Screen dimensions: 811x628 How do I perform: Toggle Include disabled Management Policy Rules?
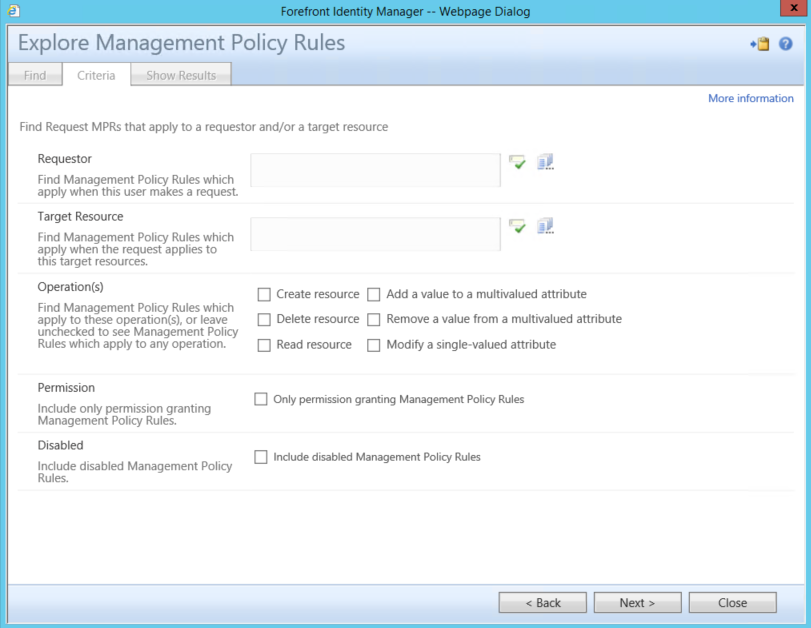[x=261, y=457]
